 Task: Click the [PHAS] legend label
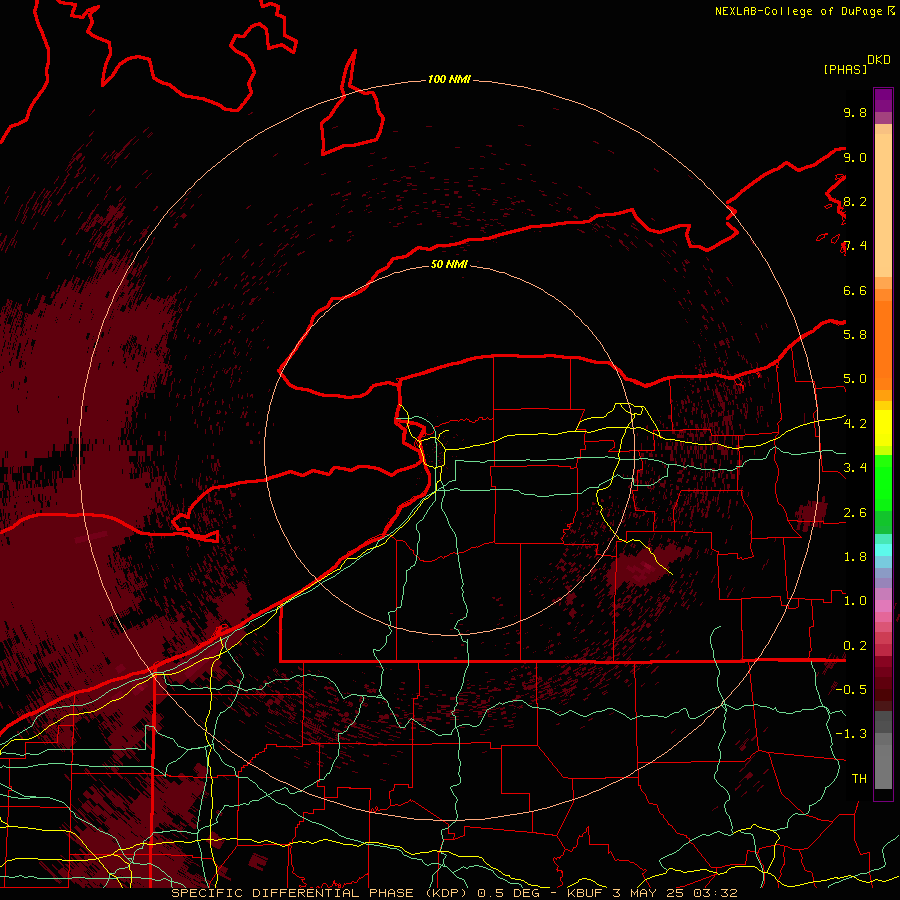845,69
